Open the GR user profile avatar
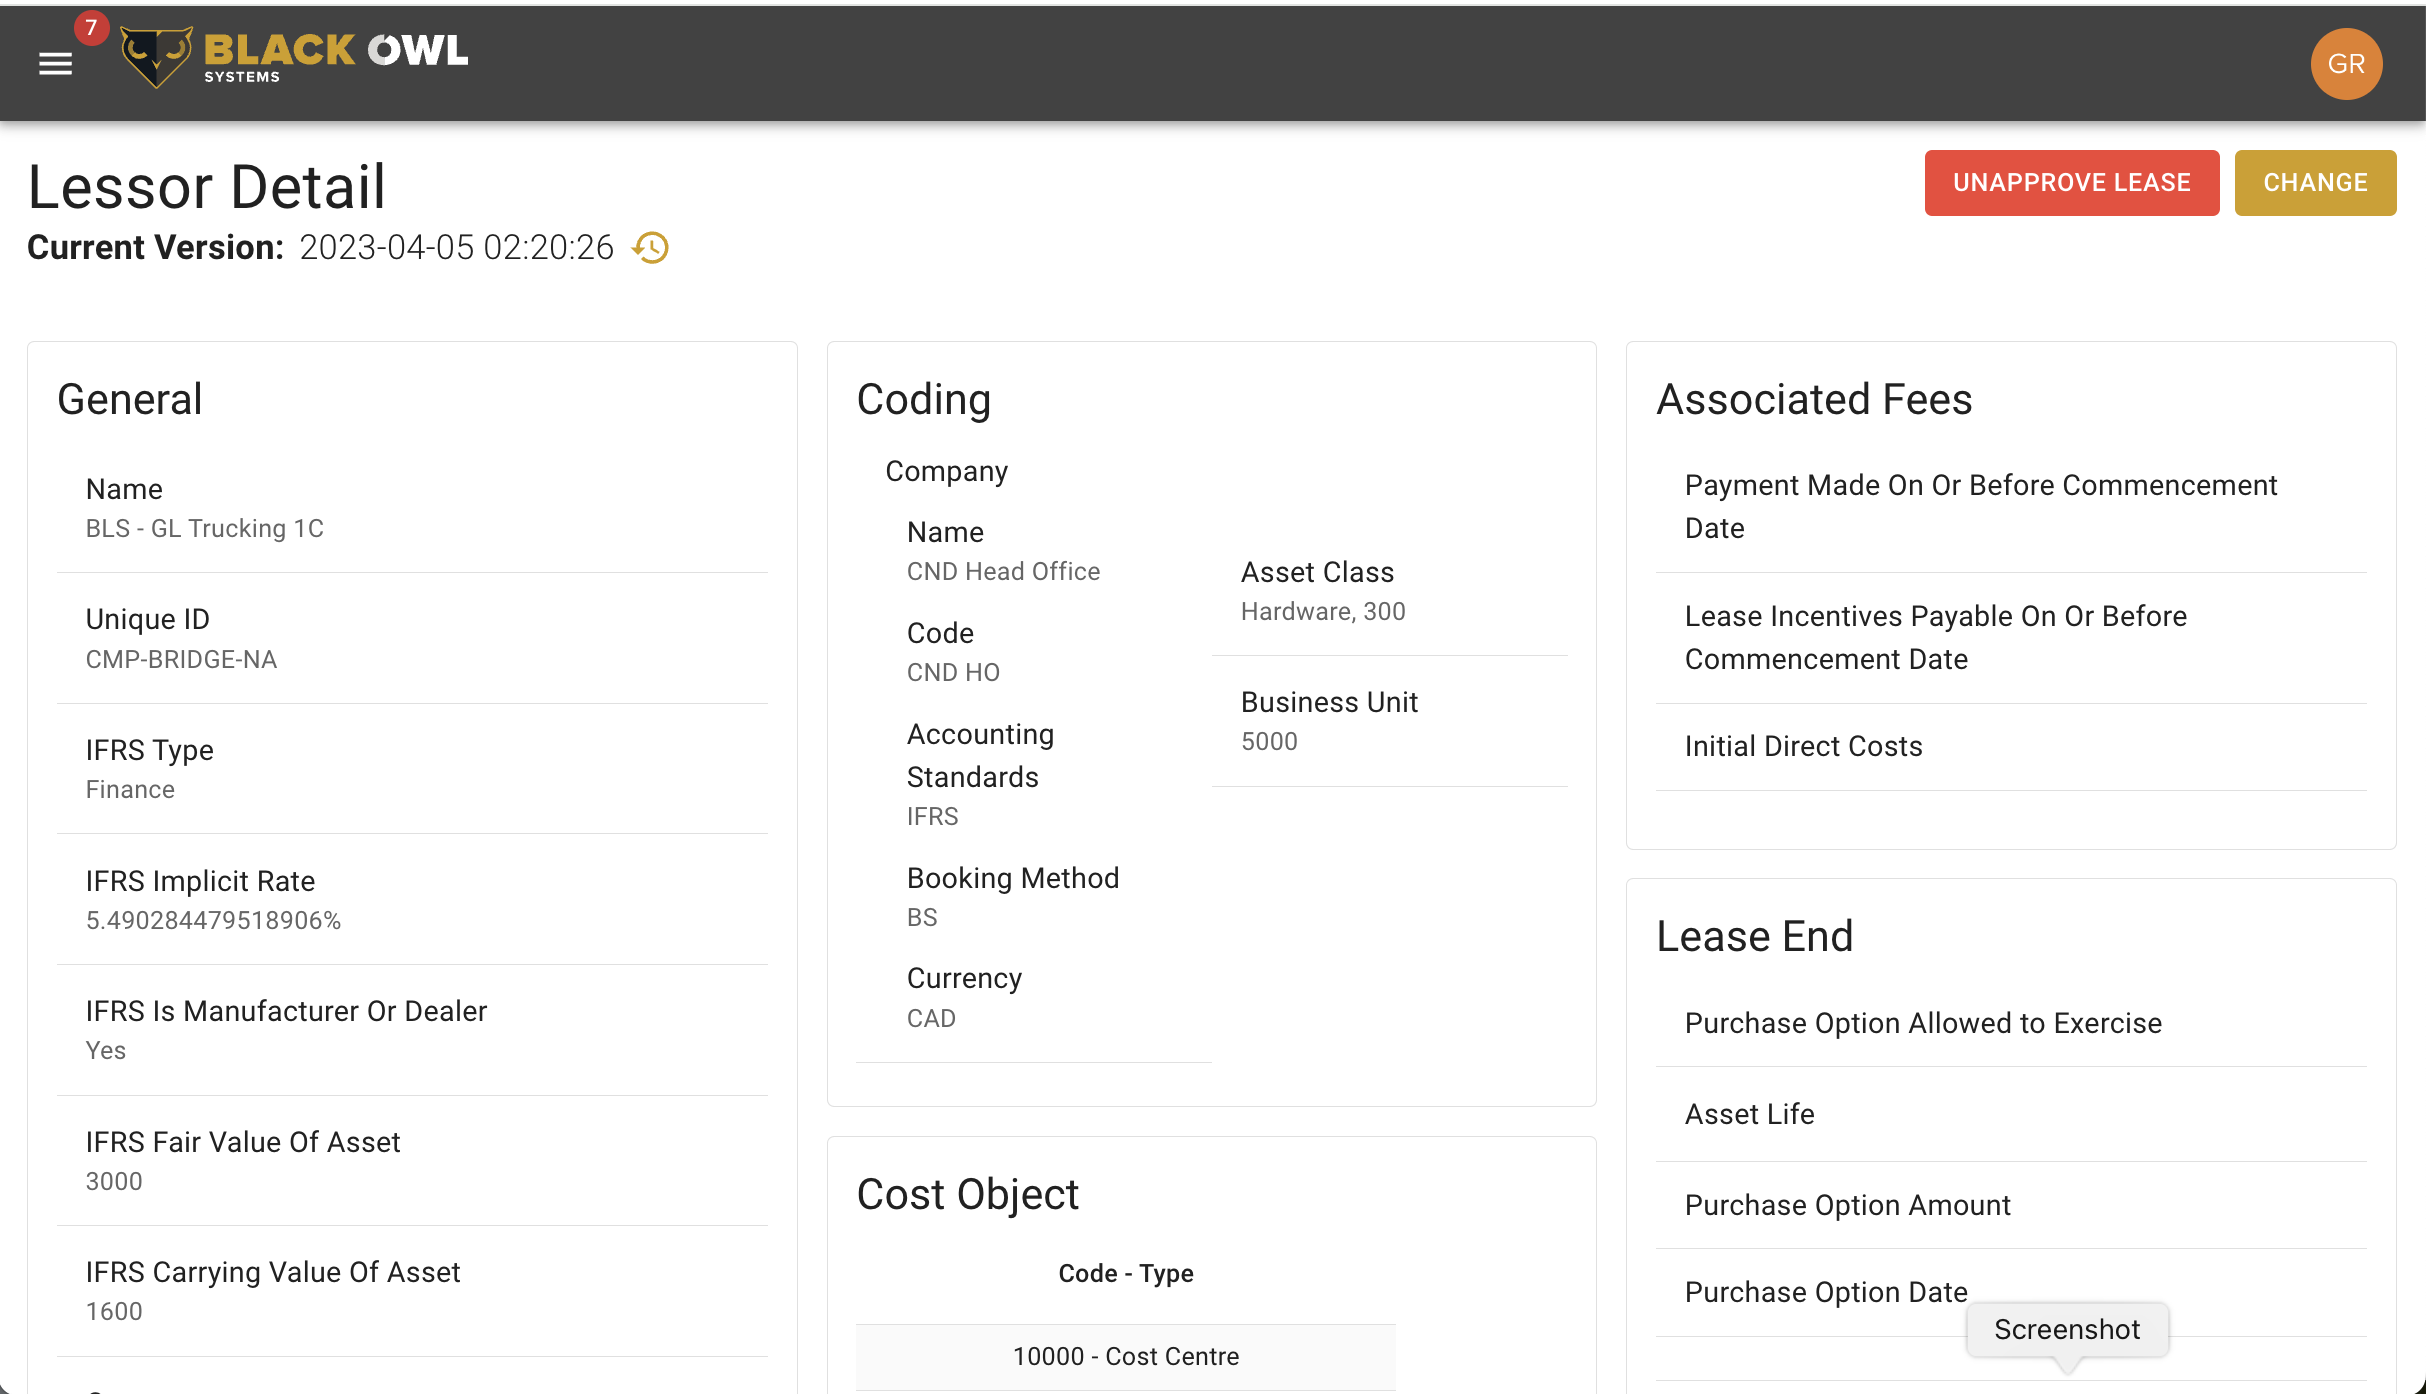 coord(2345,63)
